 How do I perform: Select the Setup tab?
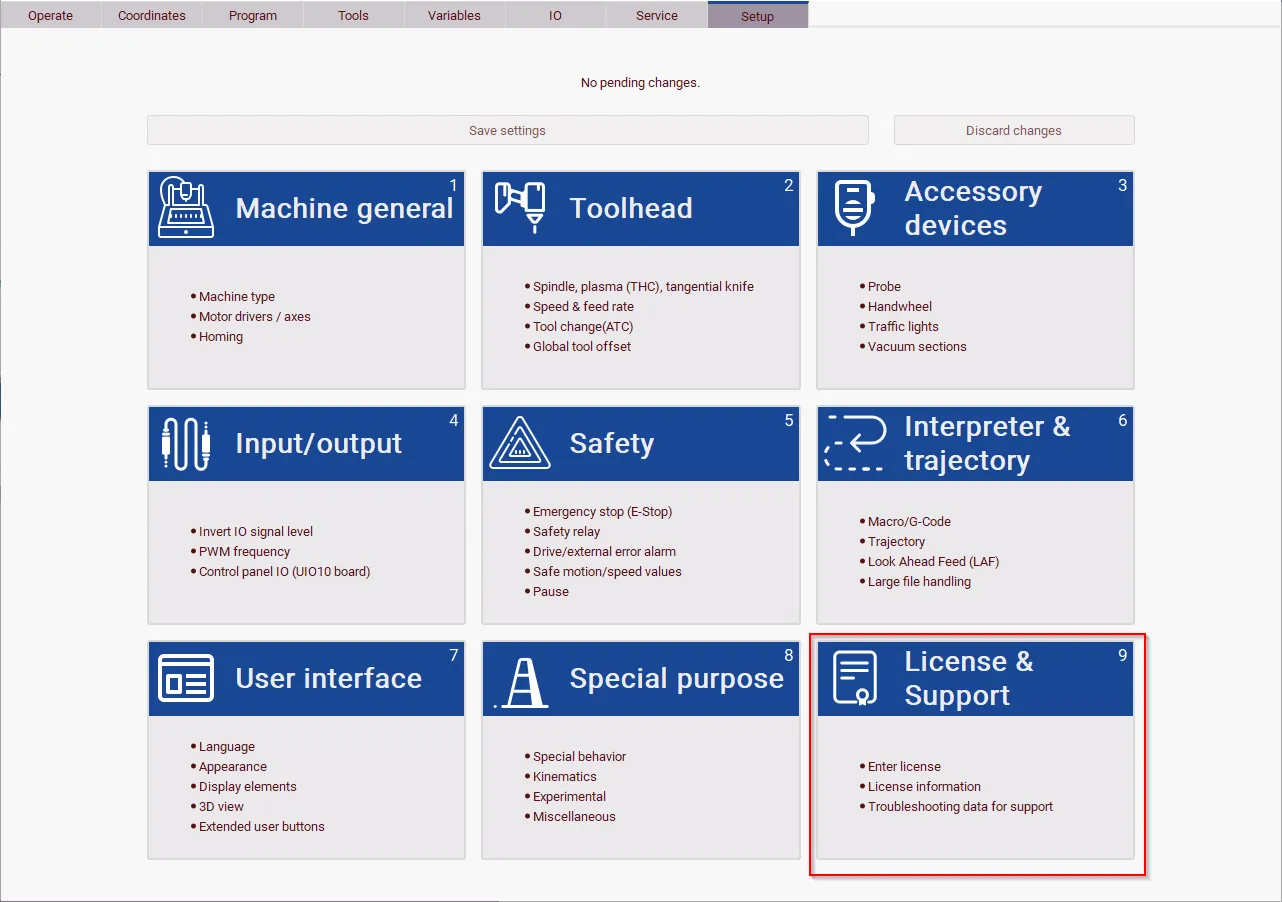(758, 15)
